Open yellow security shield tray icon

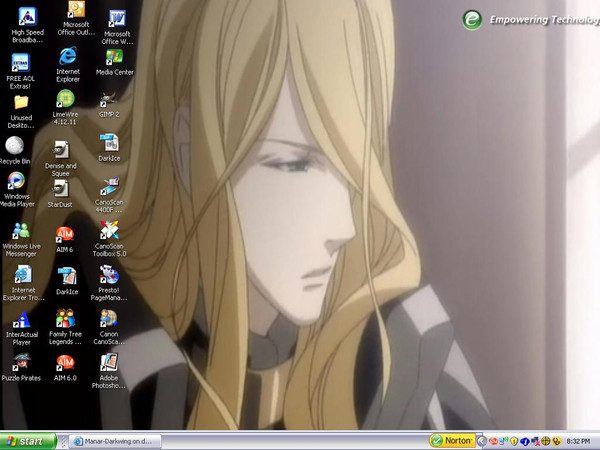(514, 441)
